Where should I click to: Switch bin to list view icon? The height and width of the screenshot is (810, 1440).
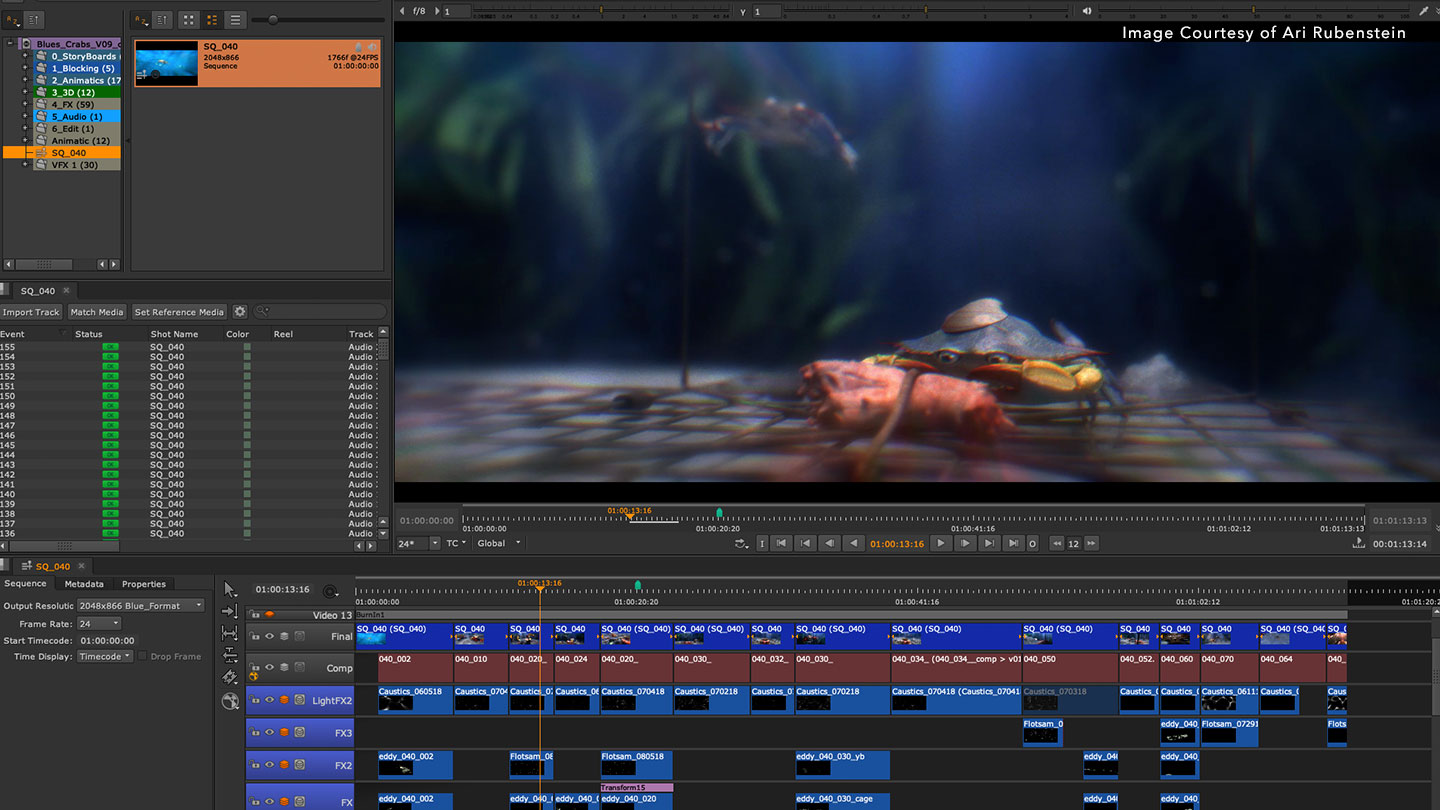(235, 20)
